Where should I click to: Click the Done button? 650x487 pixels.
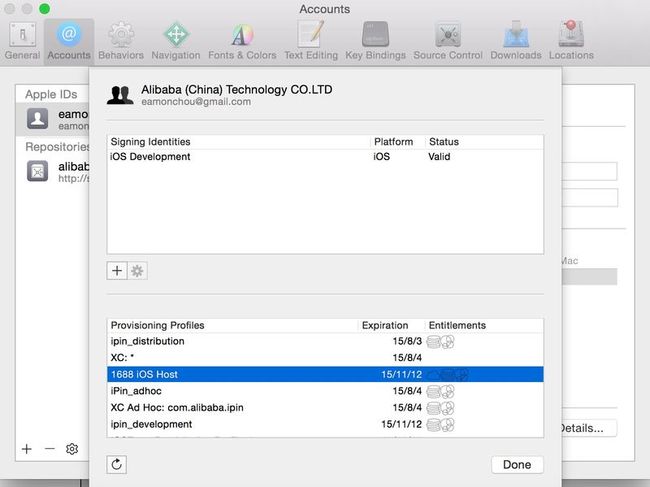click(x=517, y=465)
